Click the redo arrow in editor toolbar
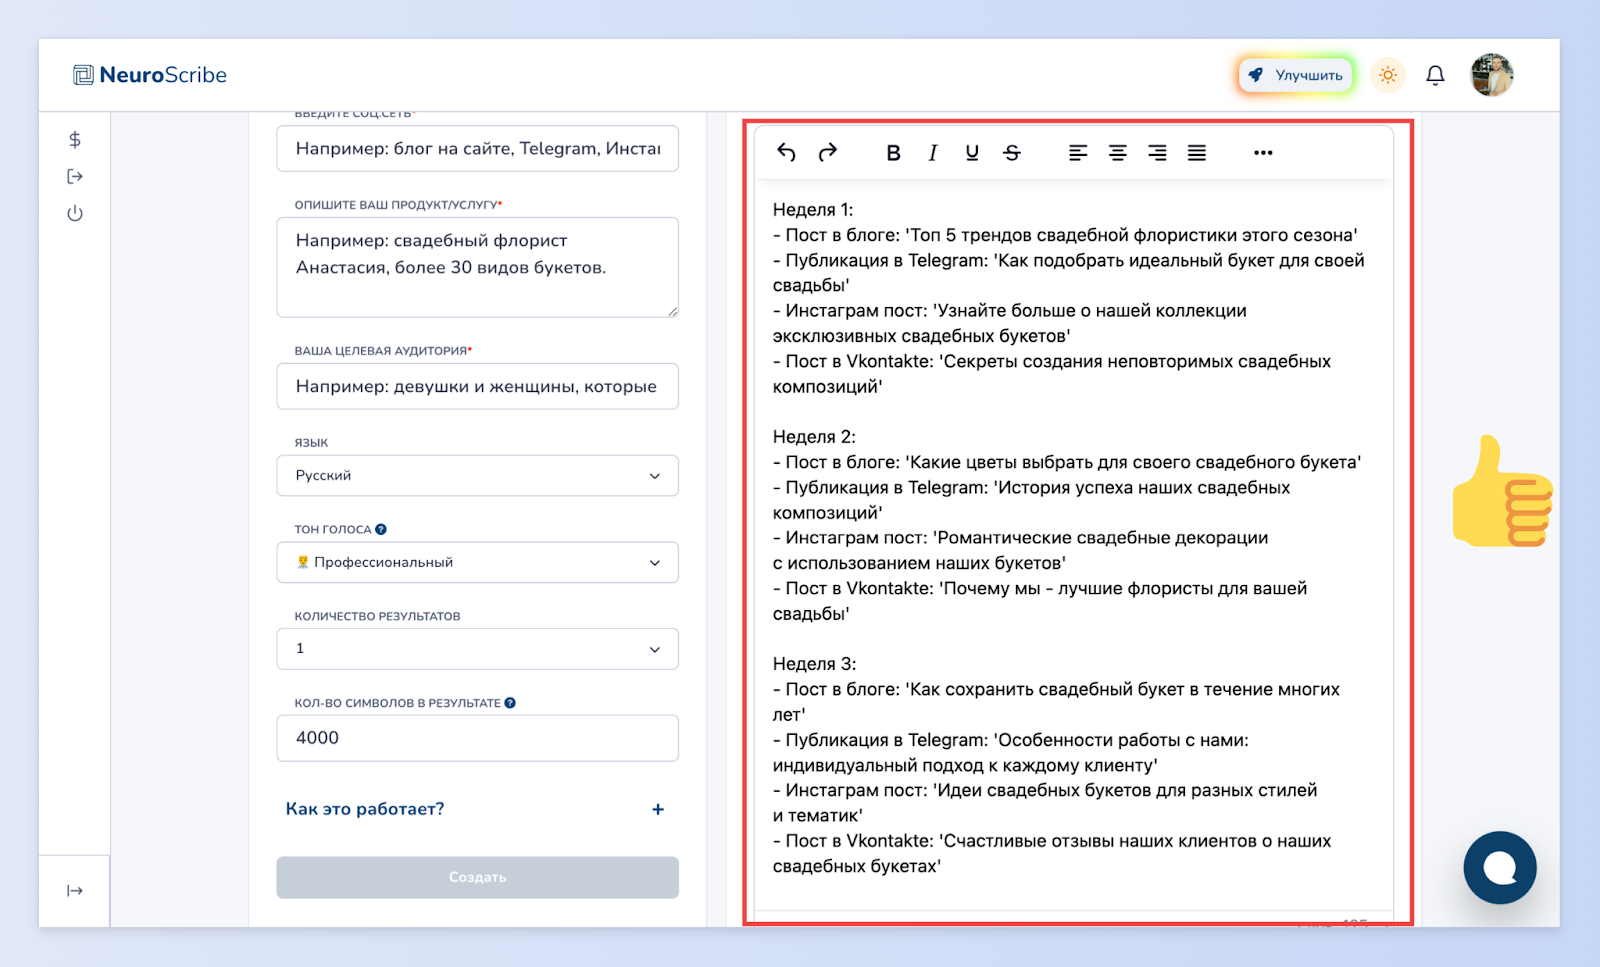 click(x=827, y=152)
